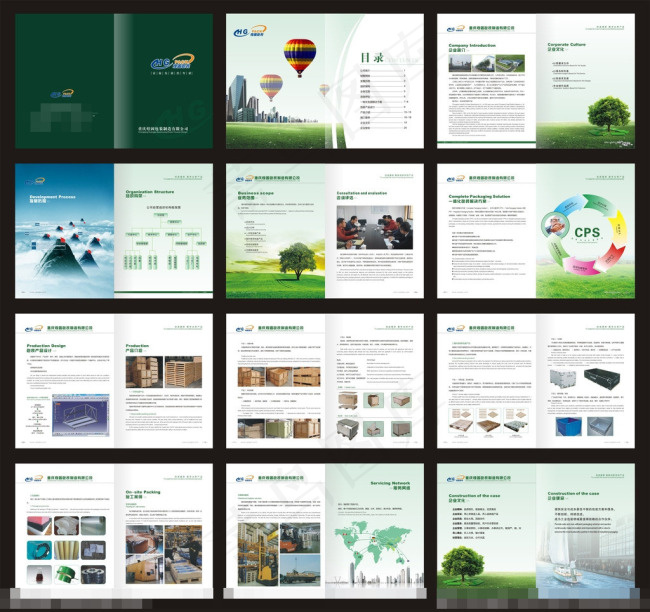Image resolution: width=650 pixels, height=612 pixels.
Task: Click the Production Design heading
Action: pyautogui.click(x=46, y=345)
